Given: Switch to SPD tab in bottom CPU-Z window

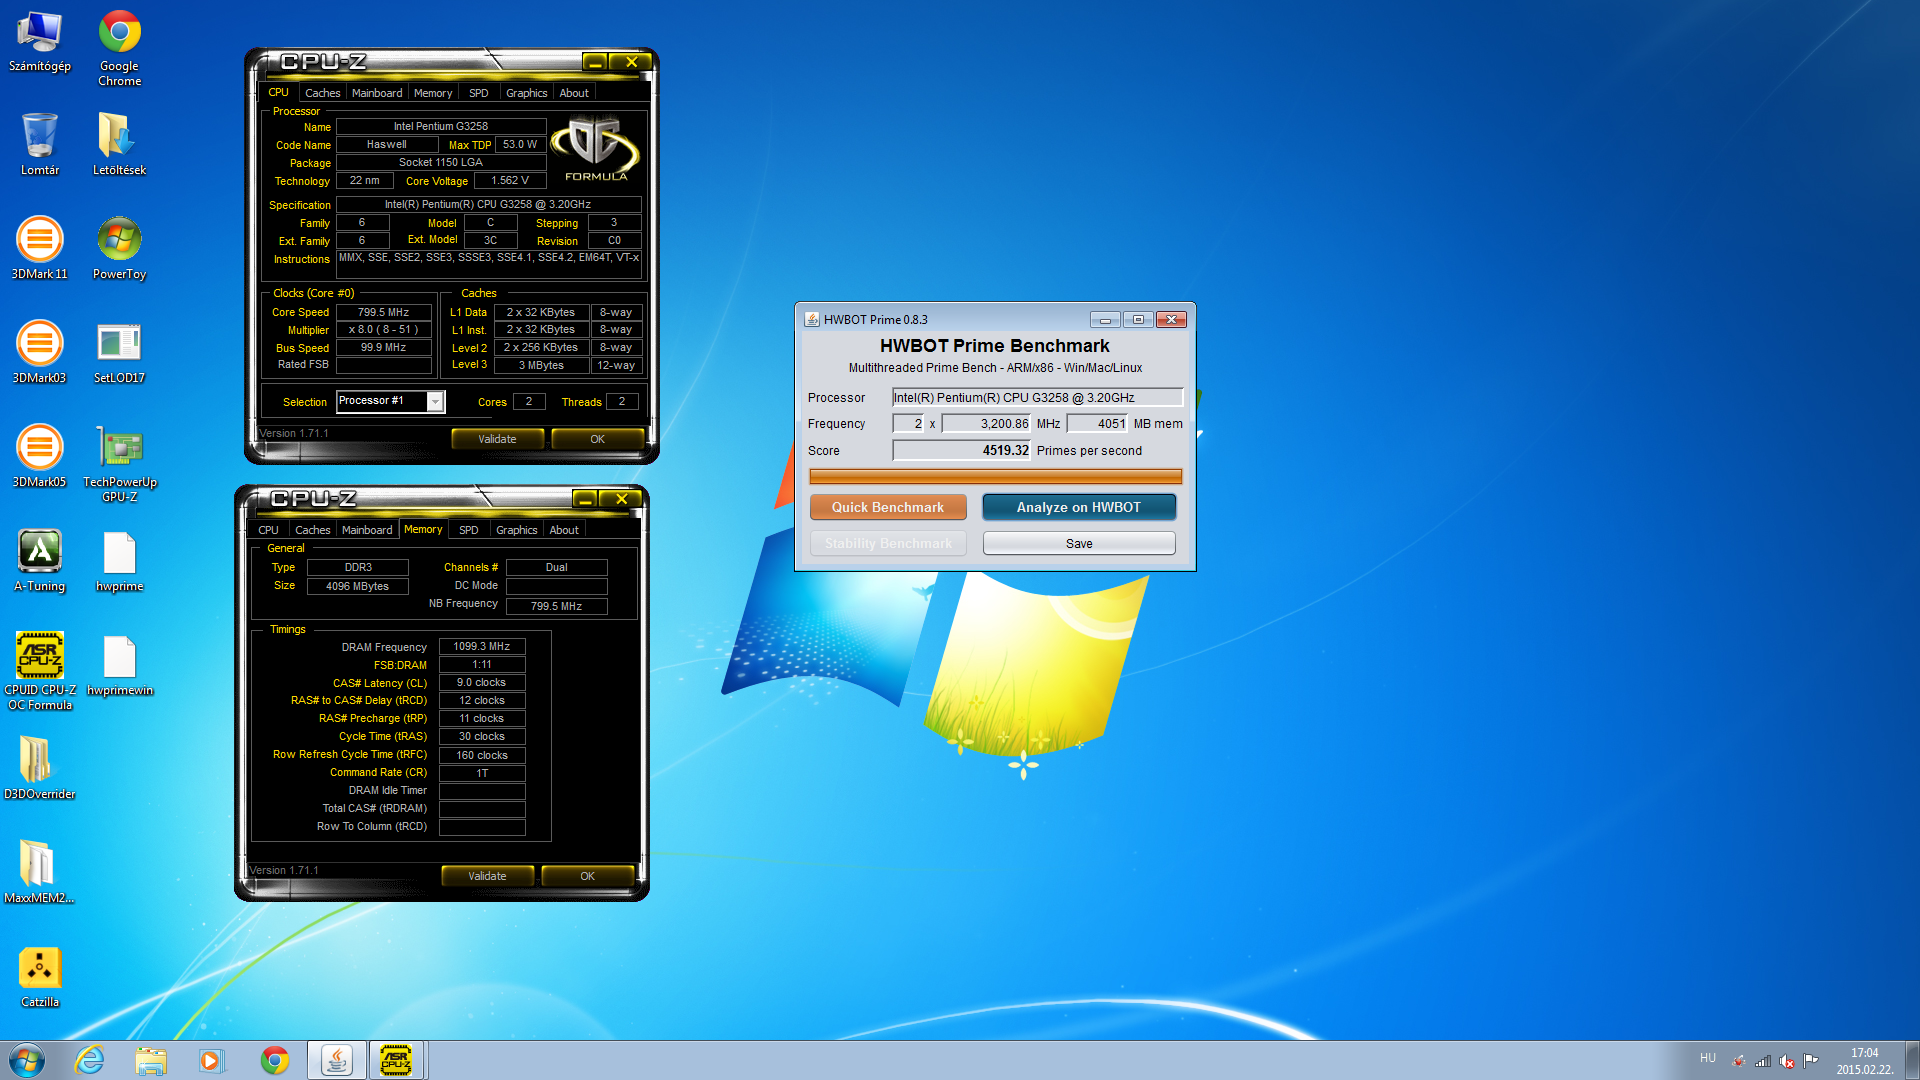Looking at the screenshot, I should pos(469,530).
